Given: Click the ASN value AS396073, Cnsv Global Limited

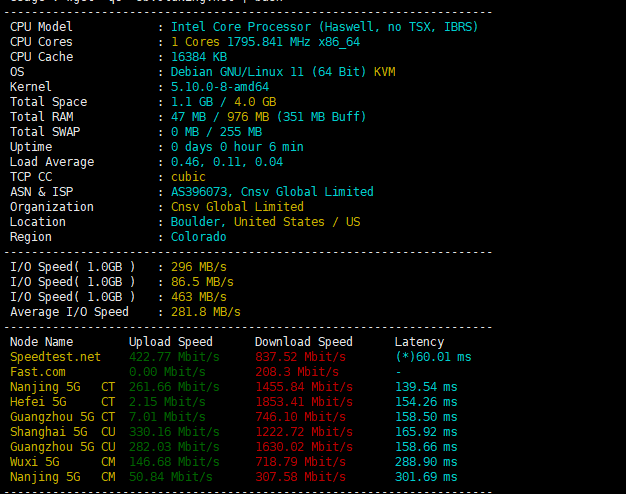Looking at the screenshot, I should (x=272, y=192).
